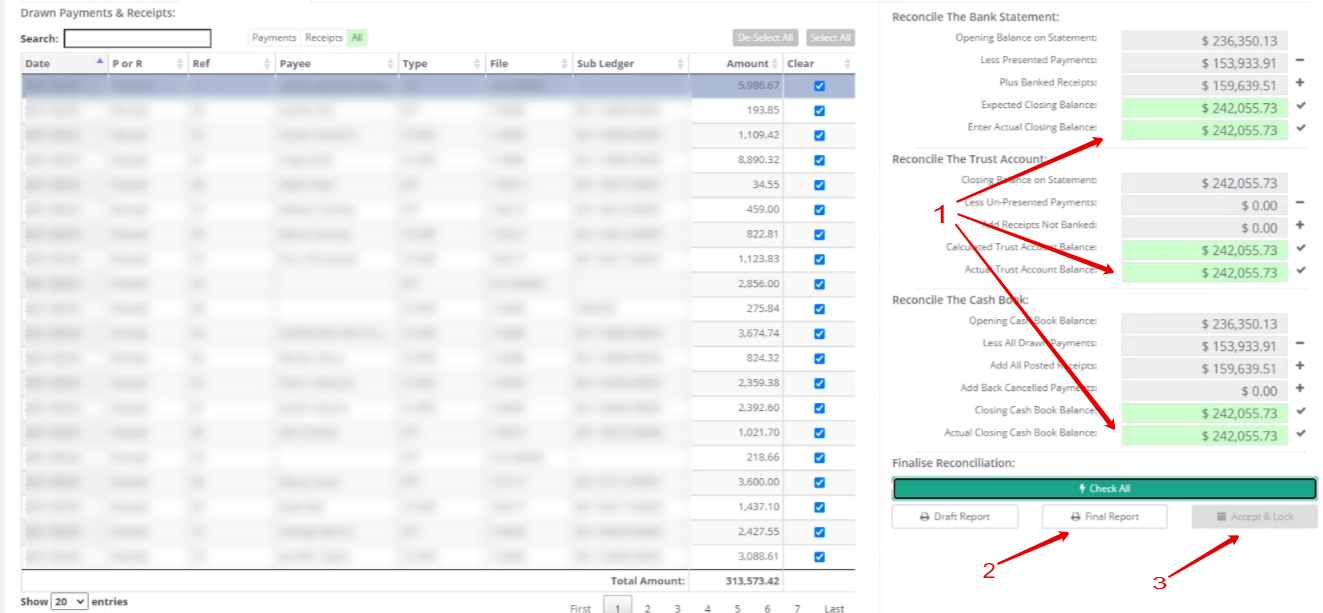This screenshot has height=613, width=1323.
Task: Click sort arrows in Clear column header
Action: 848,63
